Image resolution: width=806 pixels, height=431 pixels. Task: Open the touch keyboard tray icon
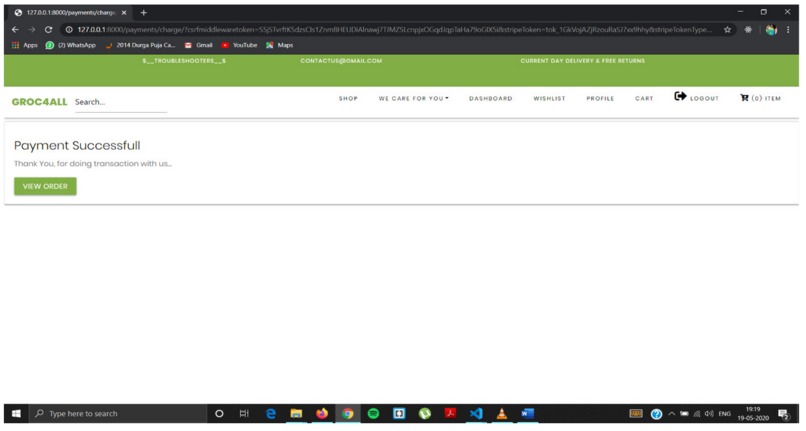click(x=636, y=414)
